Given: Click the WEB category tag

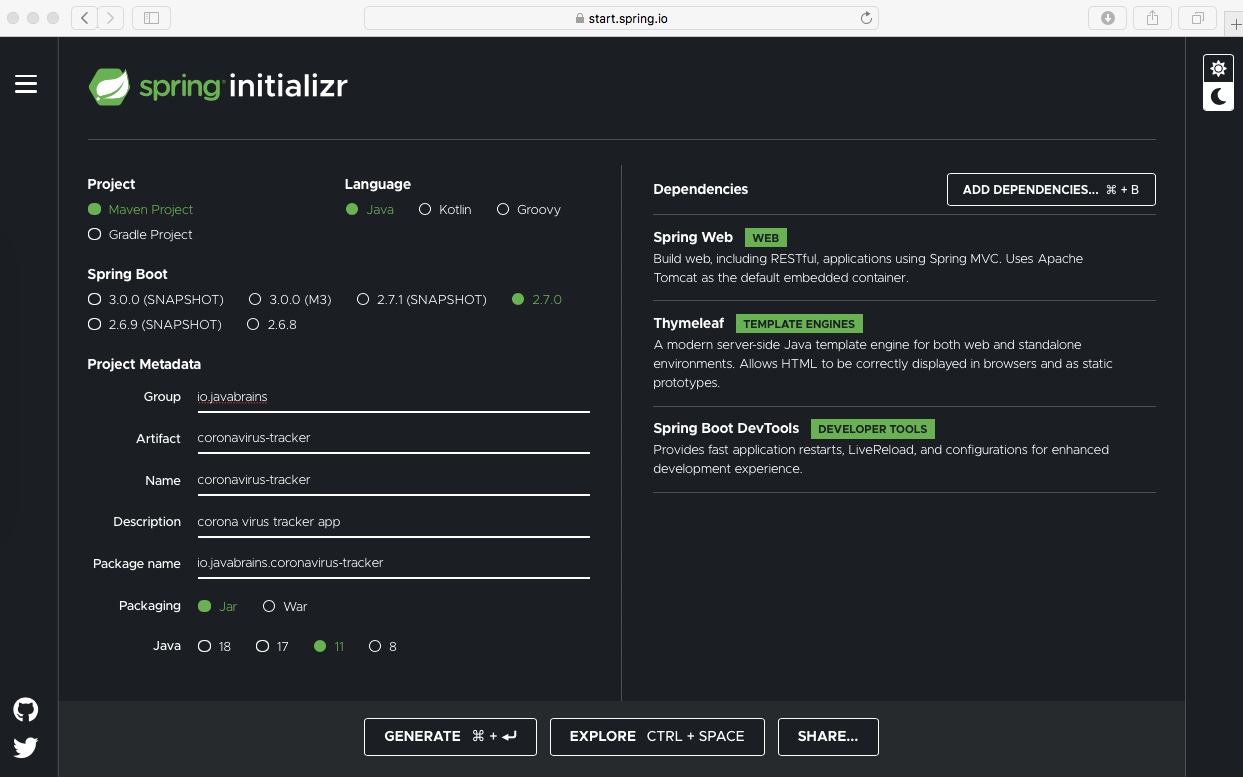Looking at the screenshot, I should pyautogui.click(x=766, y=238).
